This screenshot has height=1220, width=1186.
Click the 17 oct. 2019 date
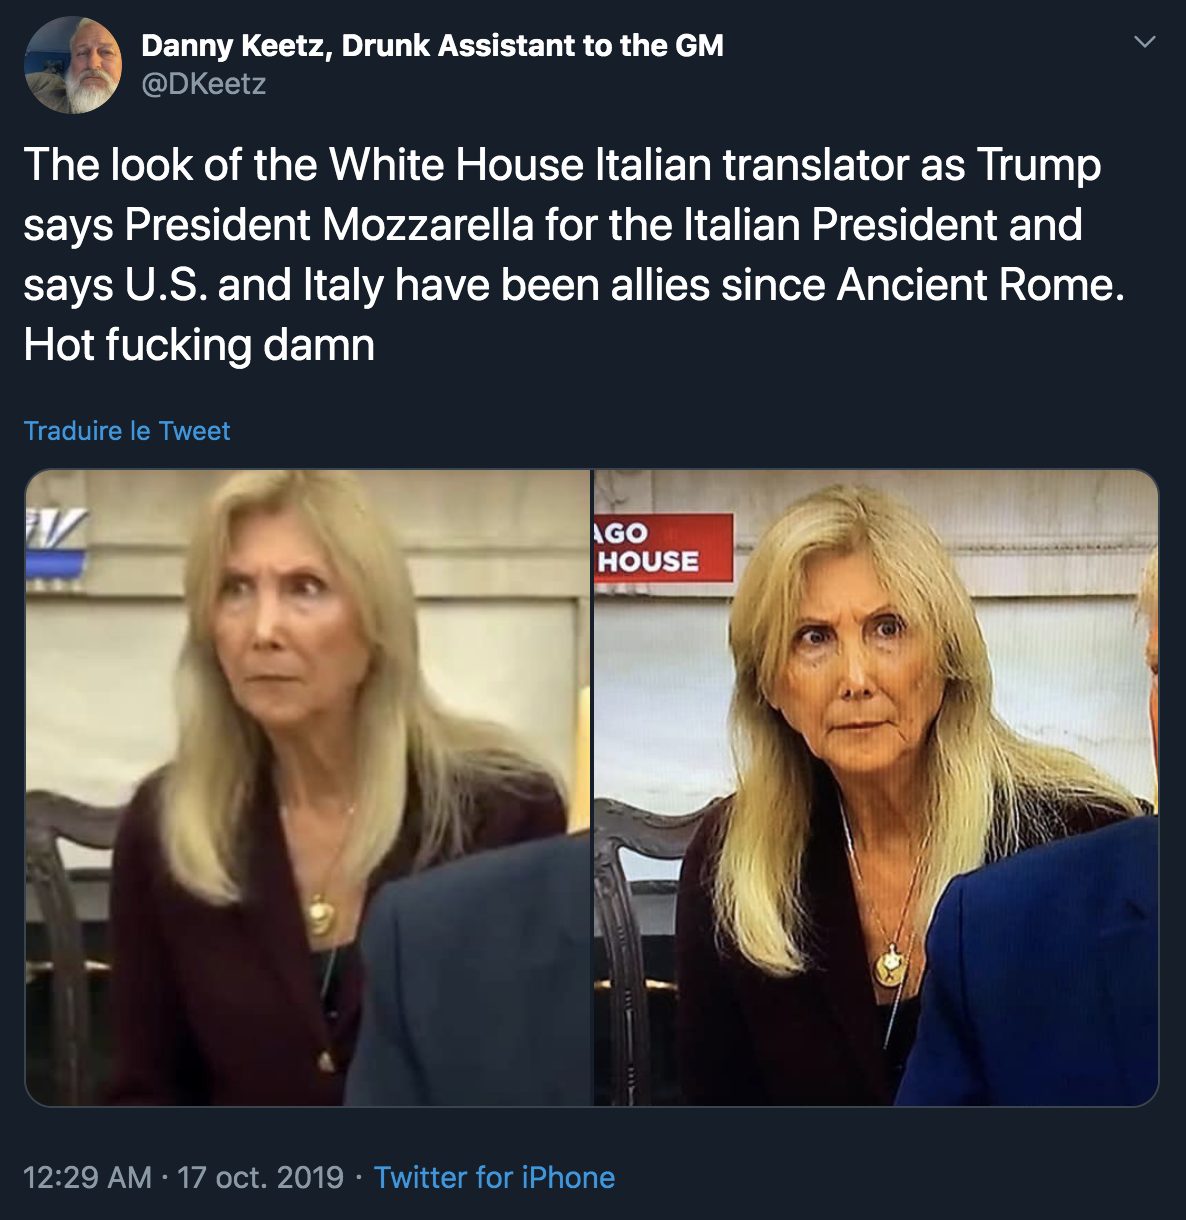260,1177
